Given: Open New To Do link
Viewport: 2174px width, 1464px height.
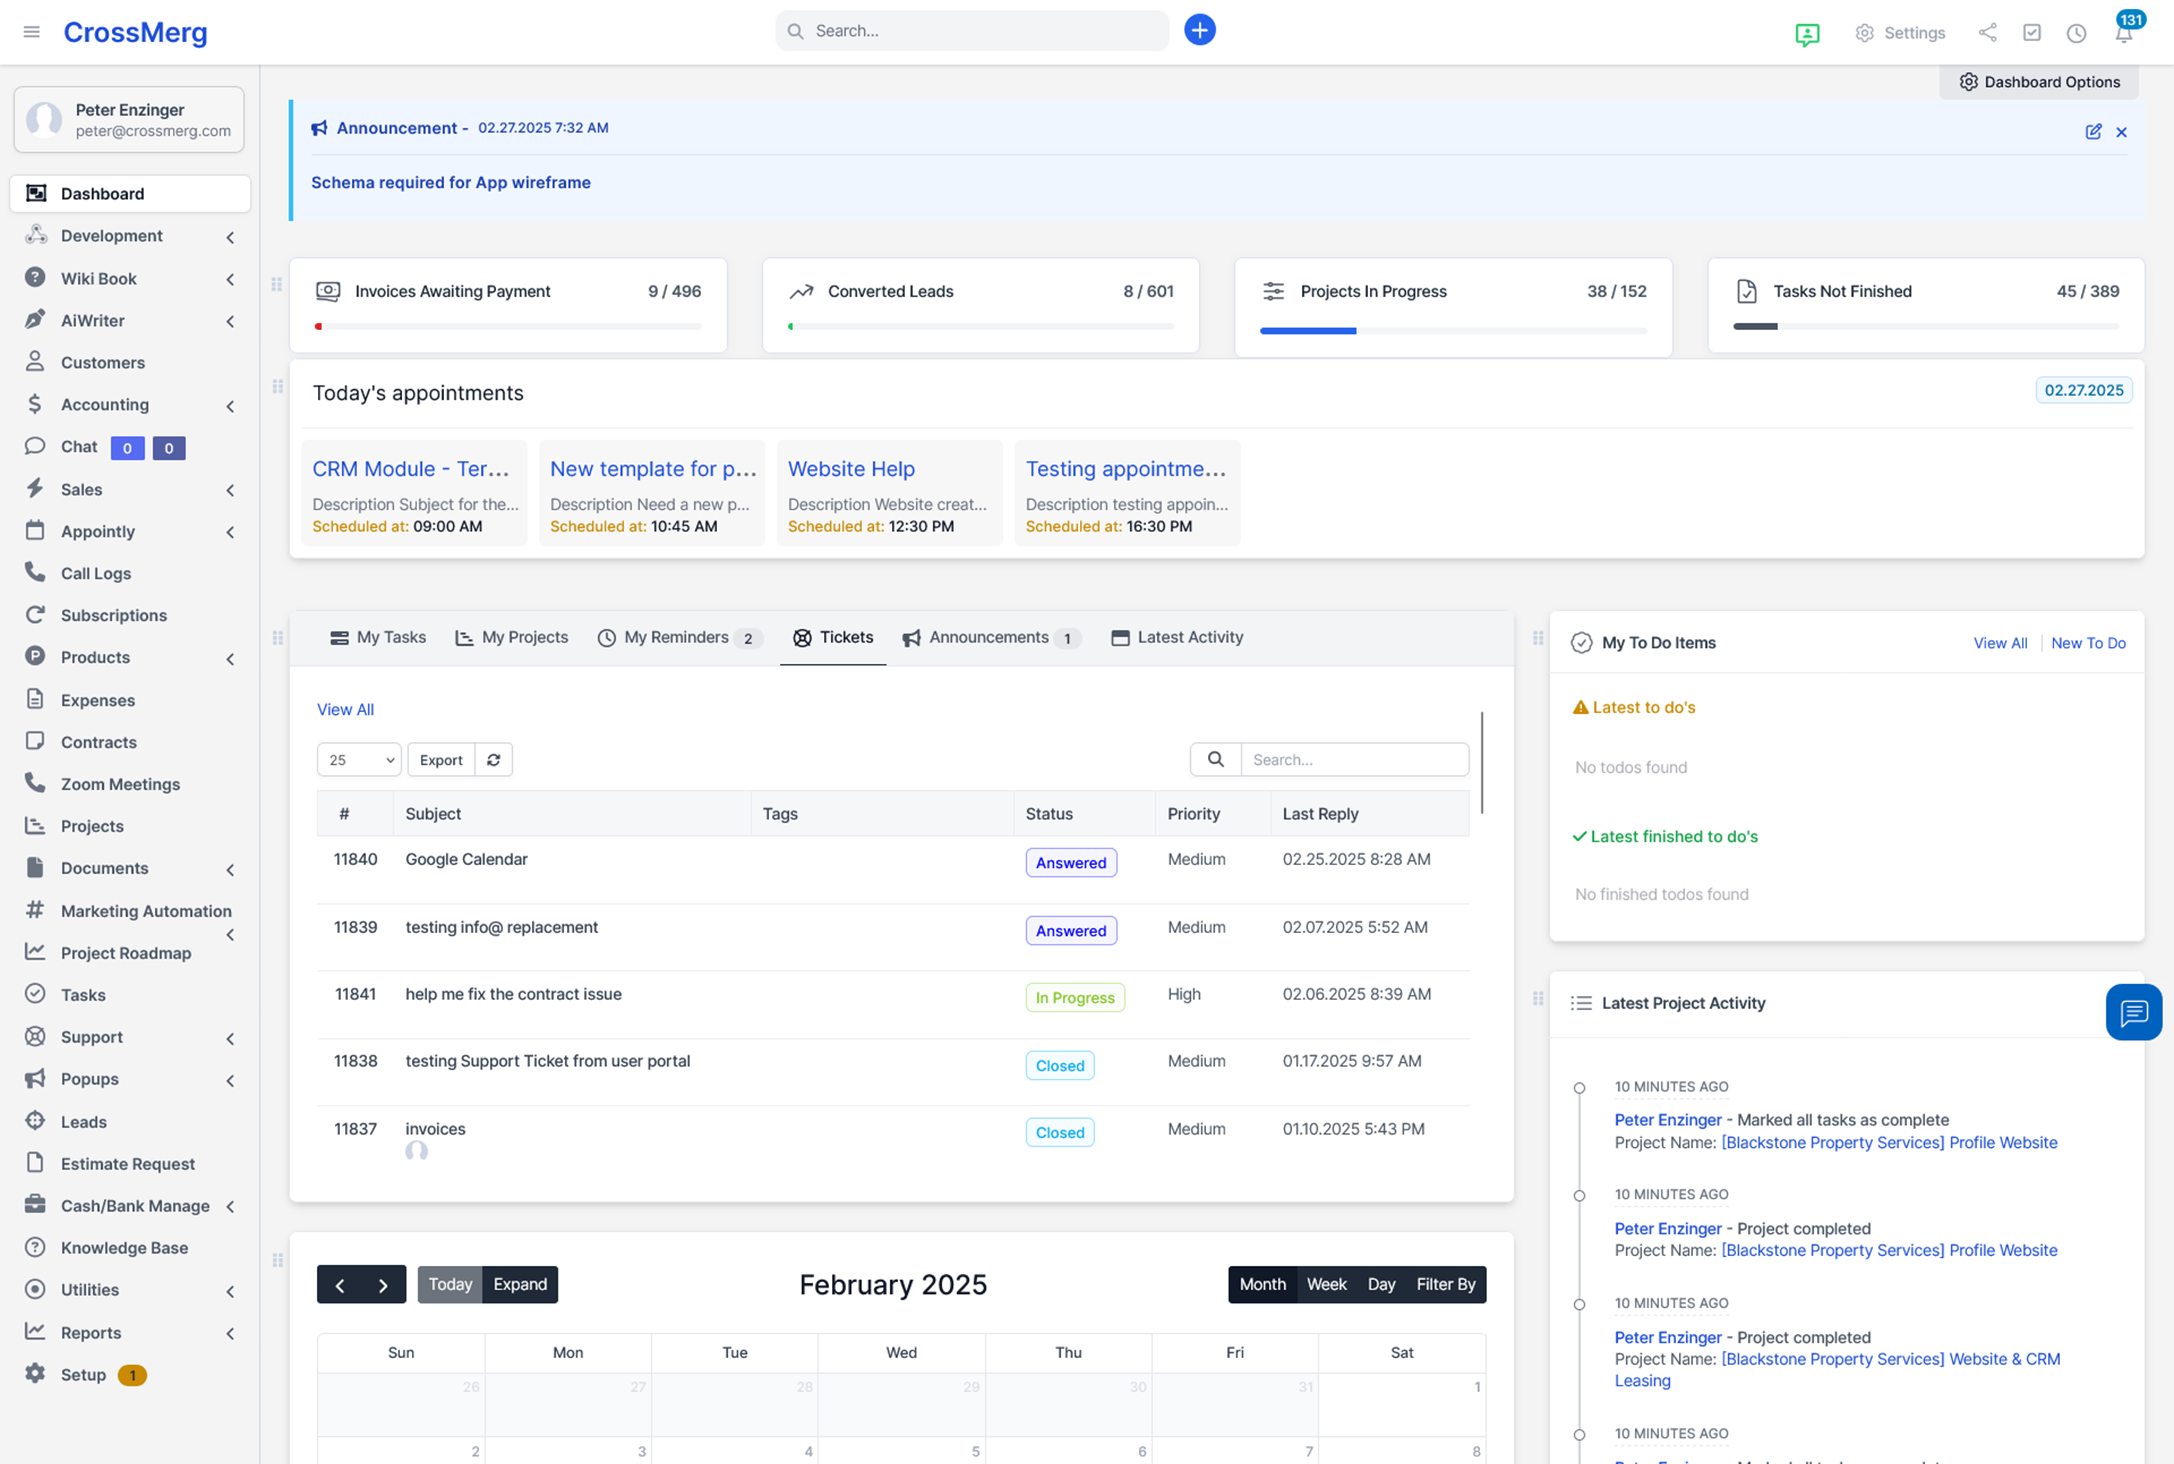Looking at the screenshot, I should point(2088,643).
